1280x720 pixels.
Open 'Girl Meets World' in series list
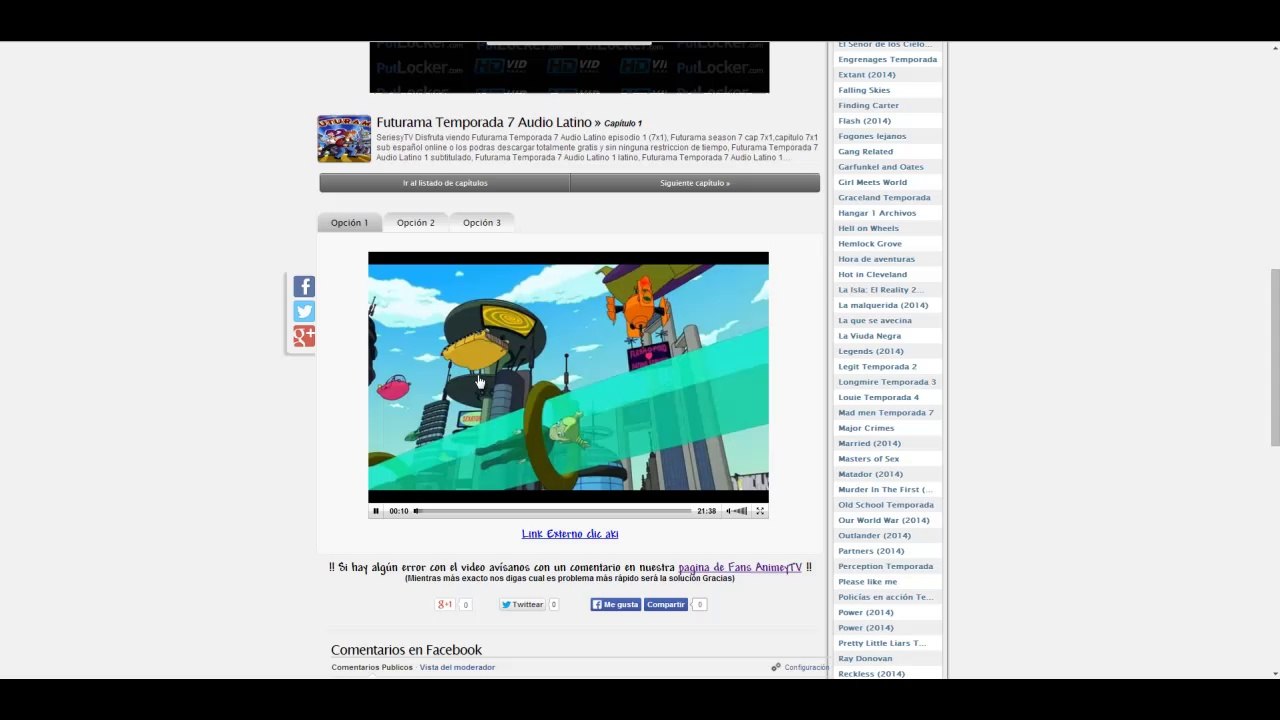click(x=873, y=182)
